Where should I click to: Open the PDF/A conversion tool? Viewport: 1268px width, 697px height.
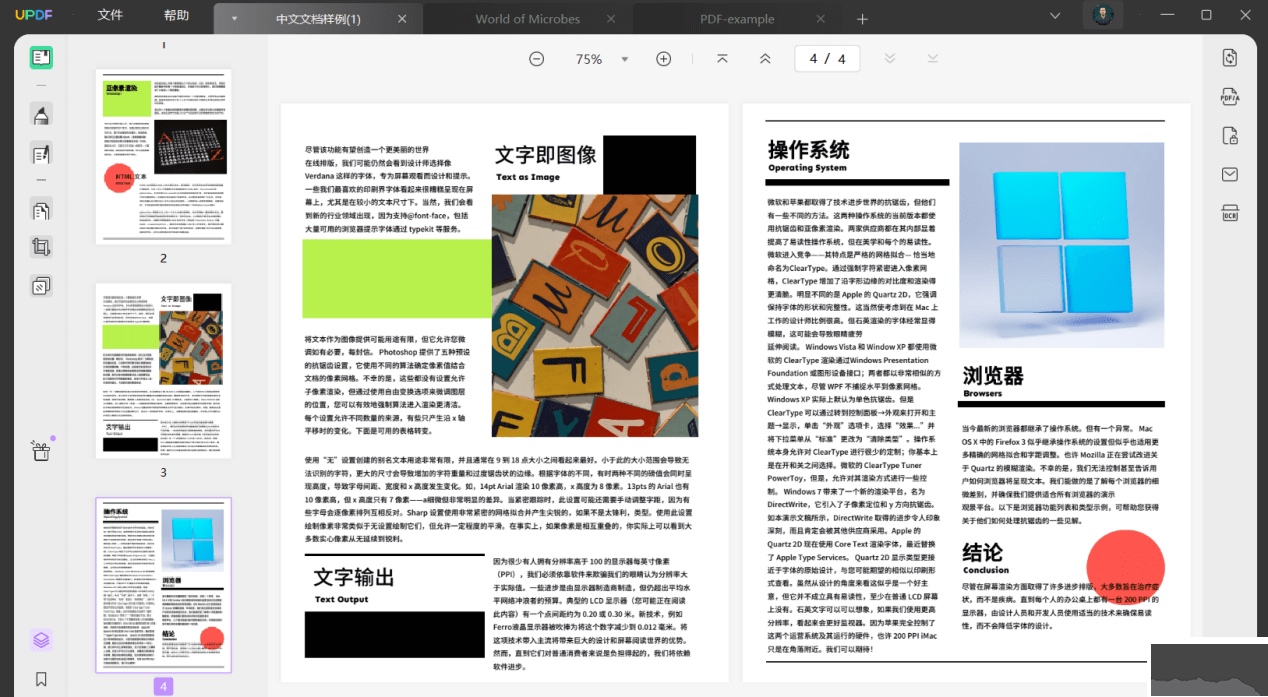[x=1229, y=96]
